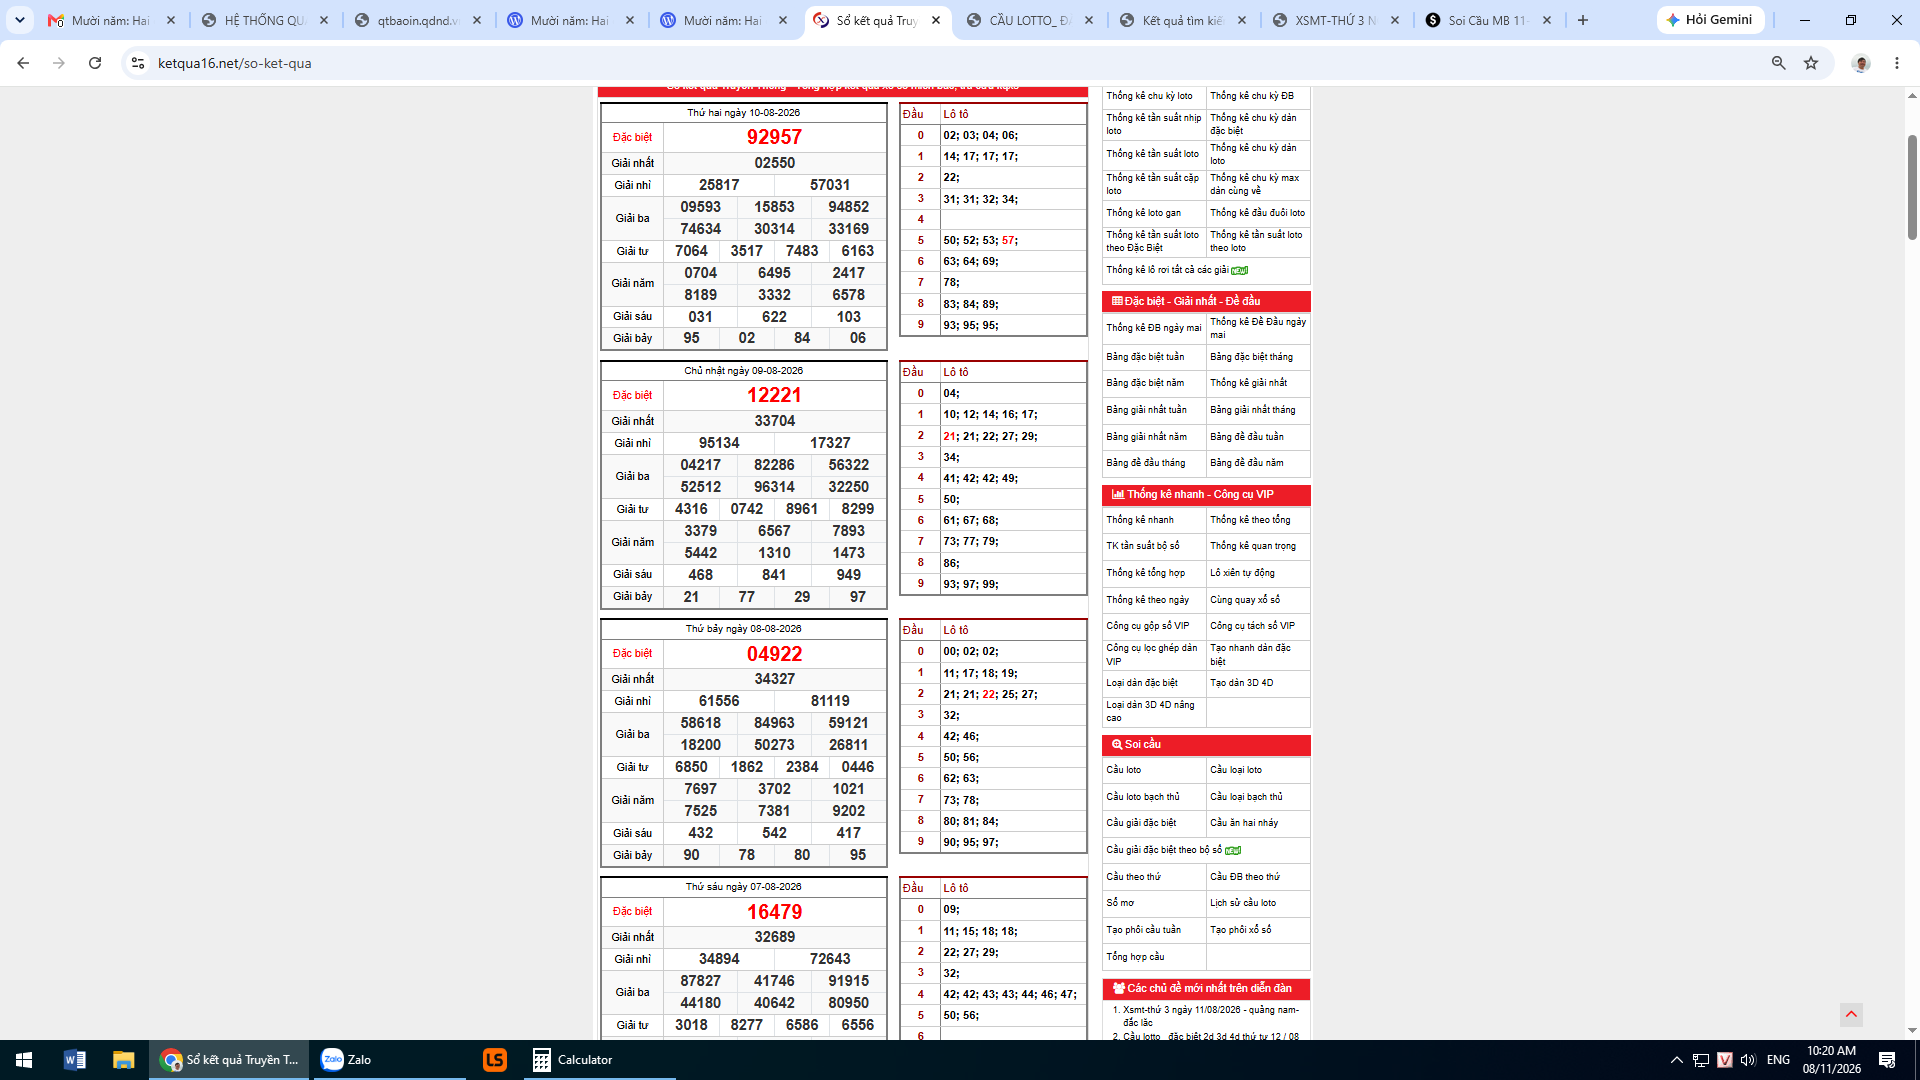Click the browser back arrow
Viewport: 1920px width, 1080px height.
(23, 63)
